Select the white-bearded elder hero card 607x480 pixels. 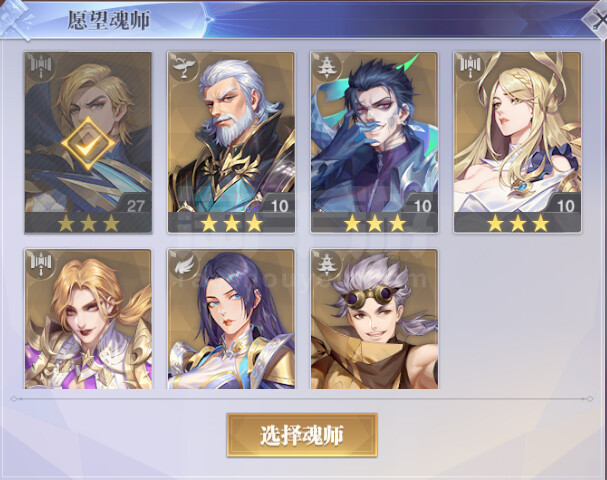coord(231,142)
